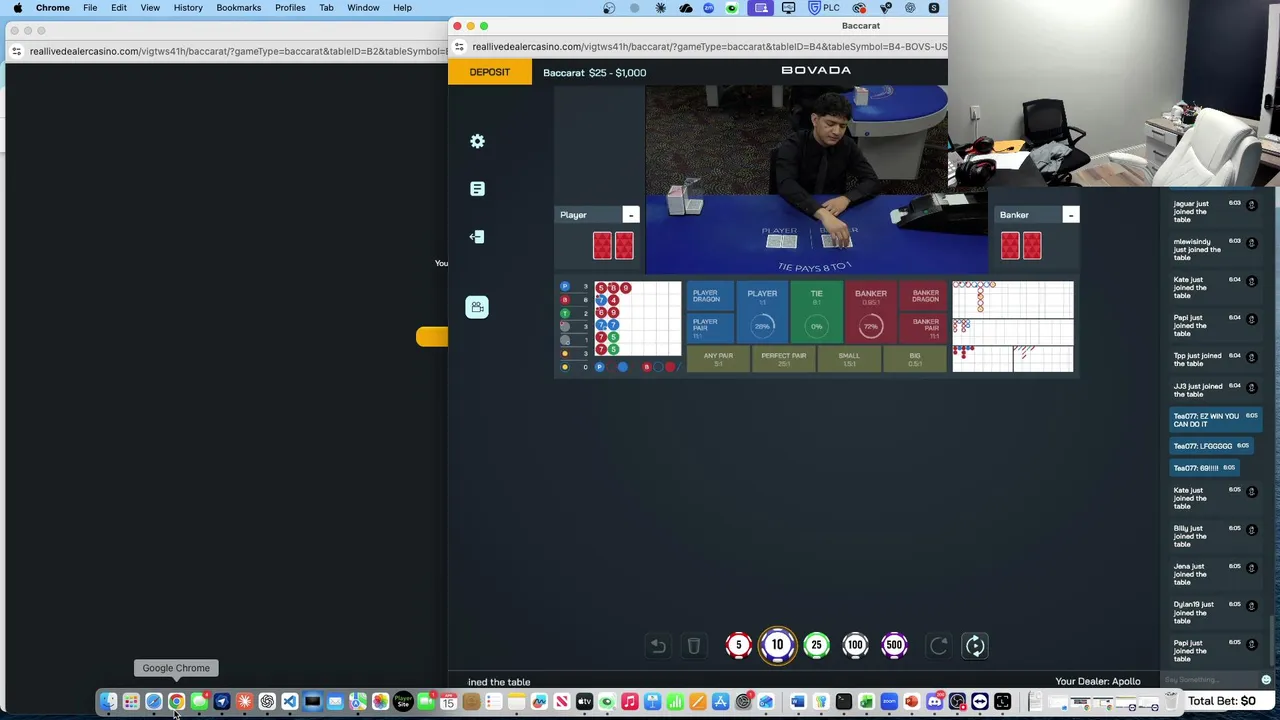Open Music app from the Dock
1280x720 pixels.
[x=630, y=702]
